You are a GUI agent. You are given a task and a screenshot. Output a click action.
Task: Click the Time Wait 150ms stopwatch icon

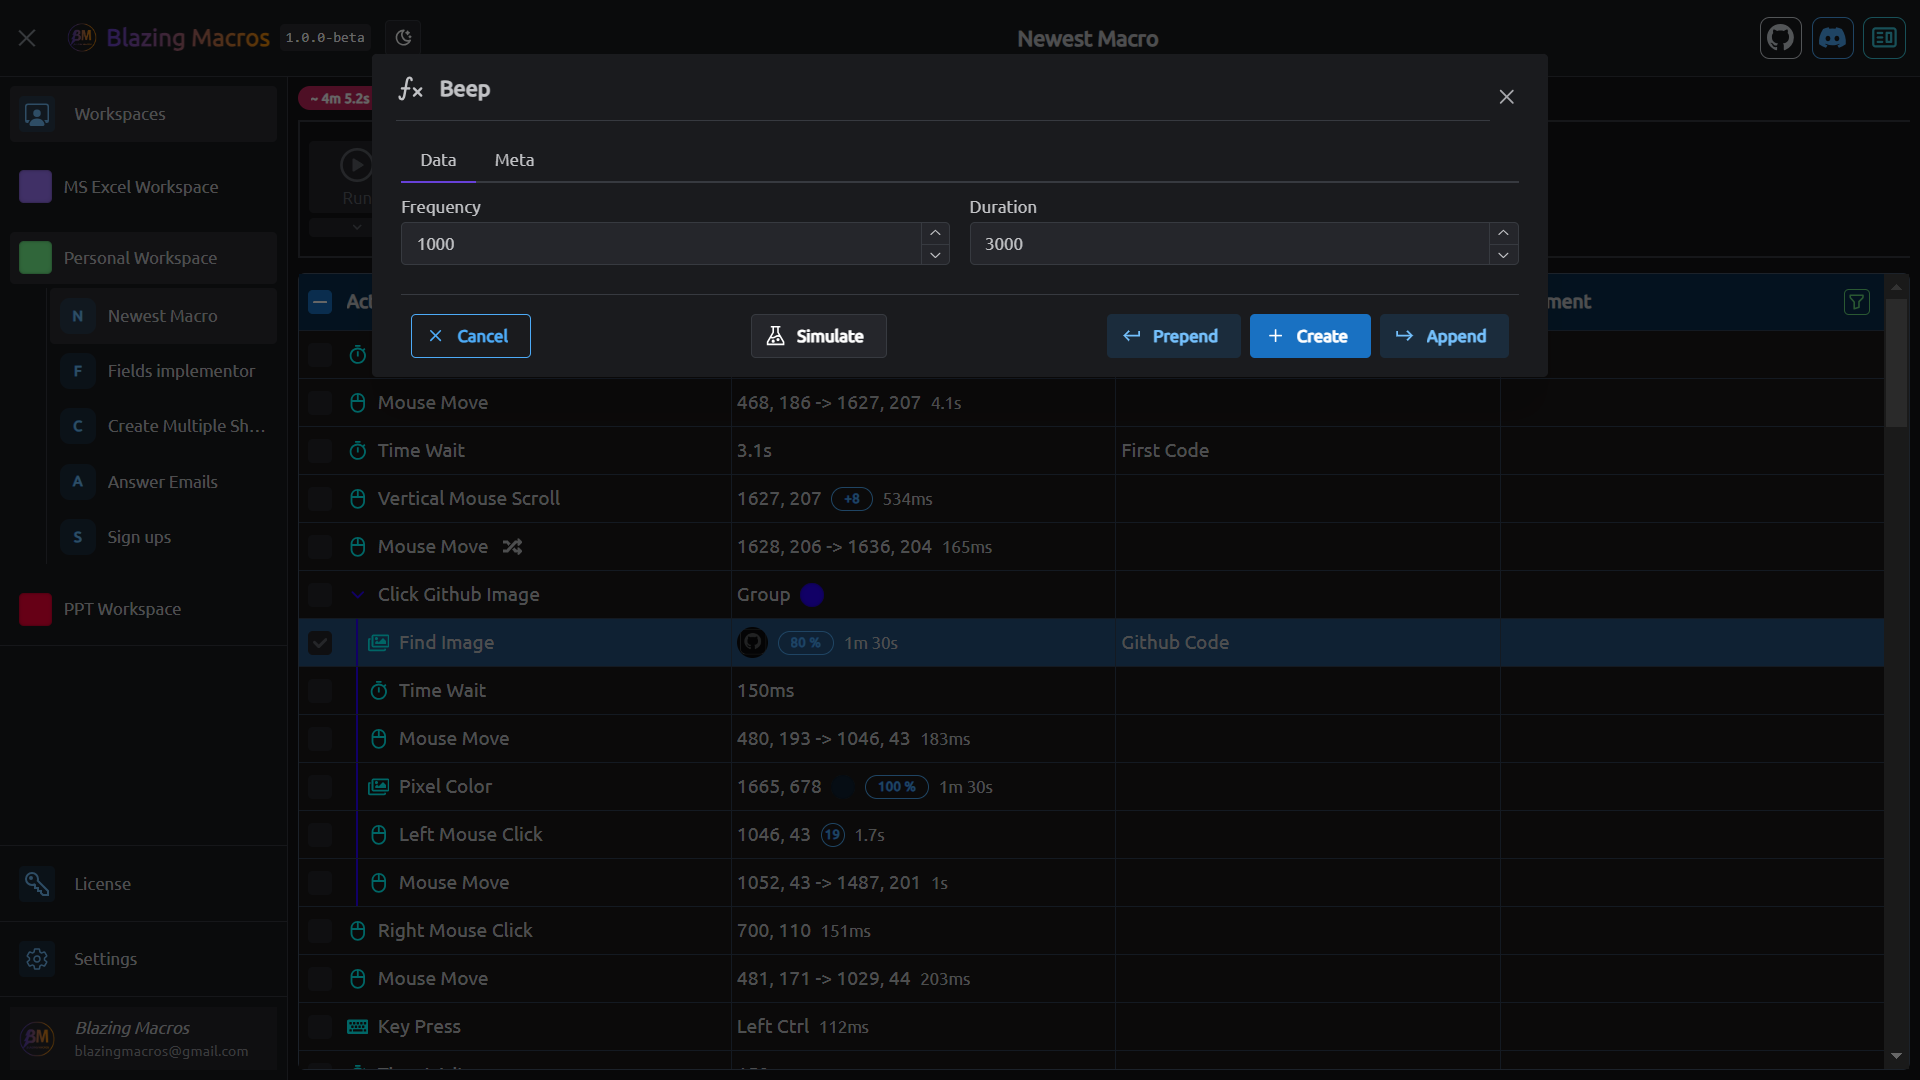click(378, 691)
